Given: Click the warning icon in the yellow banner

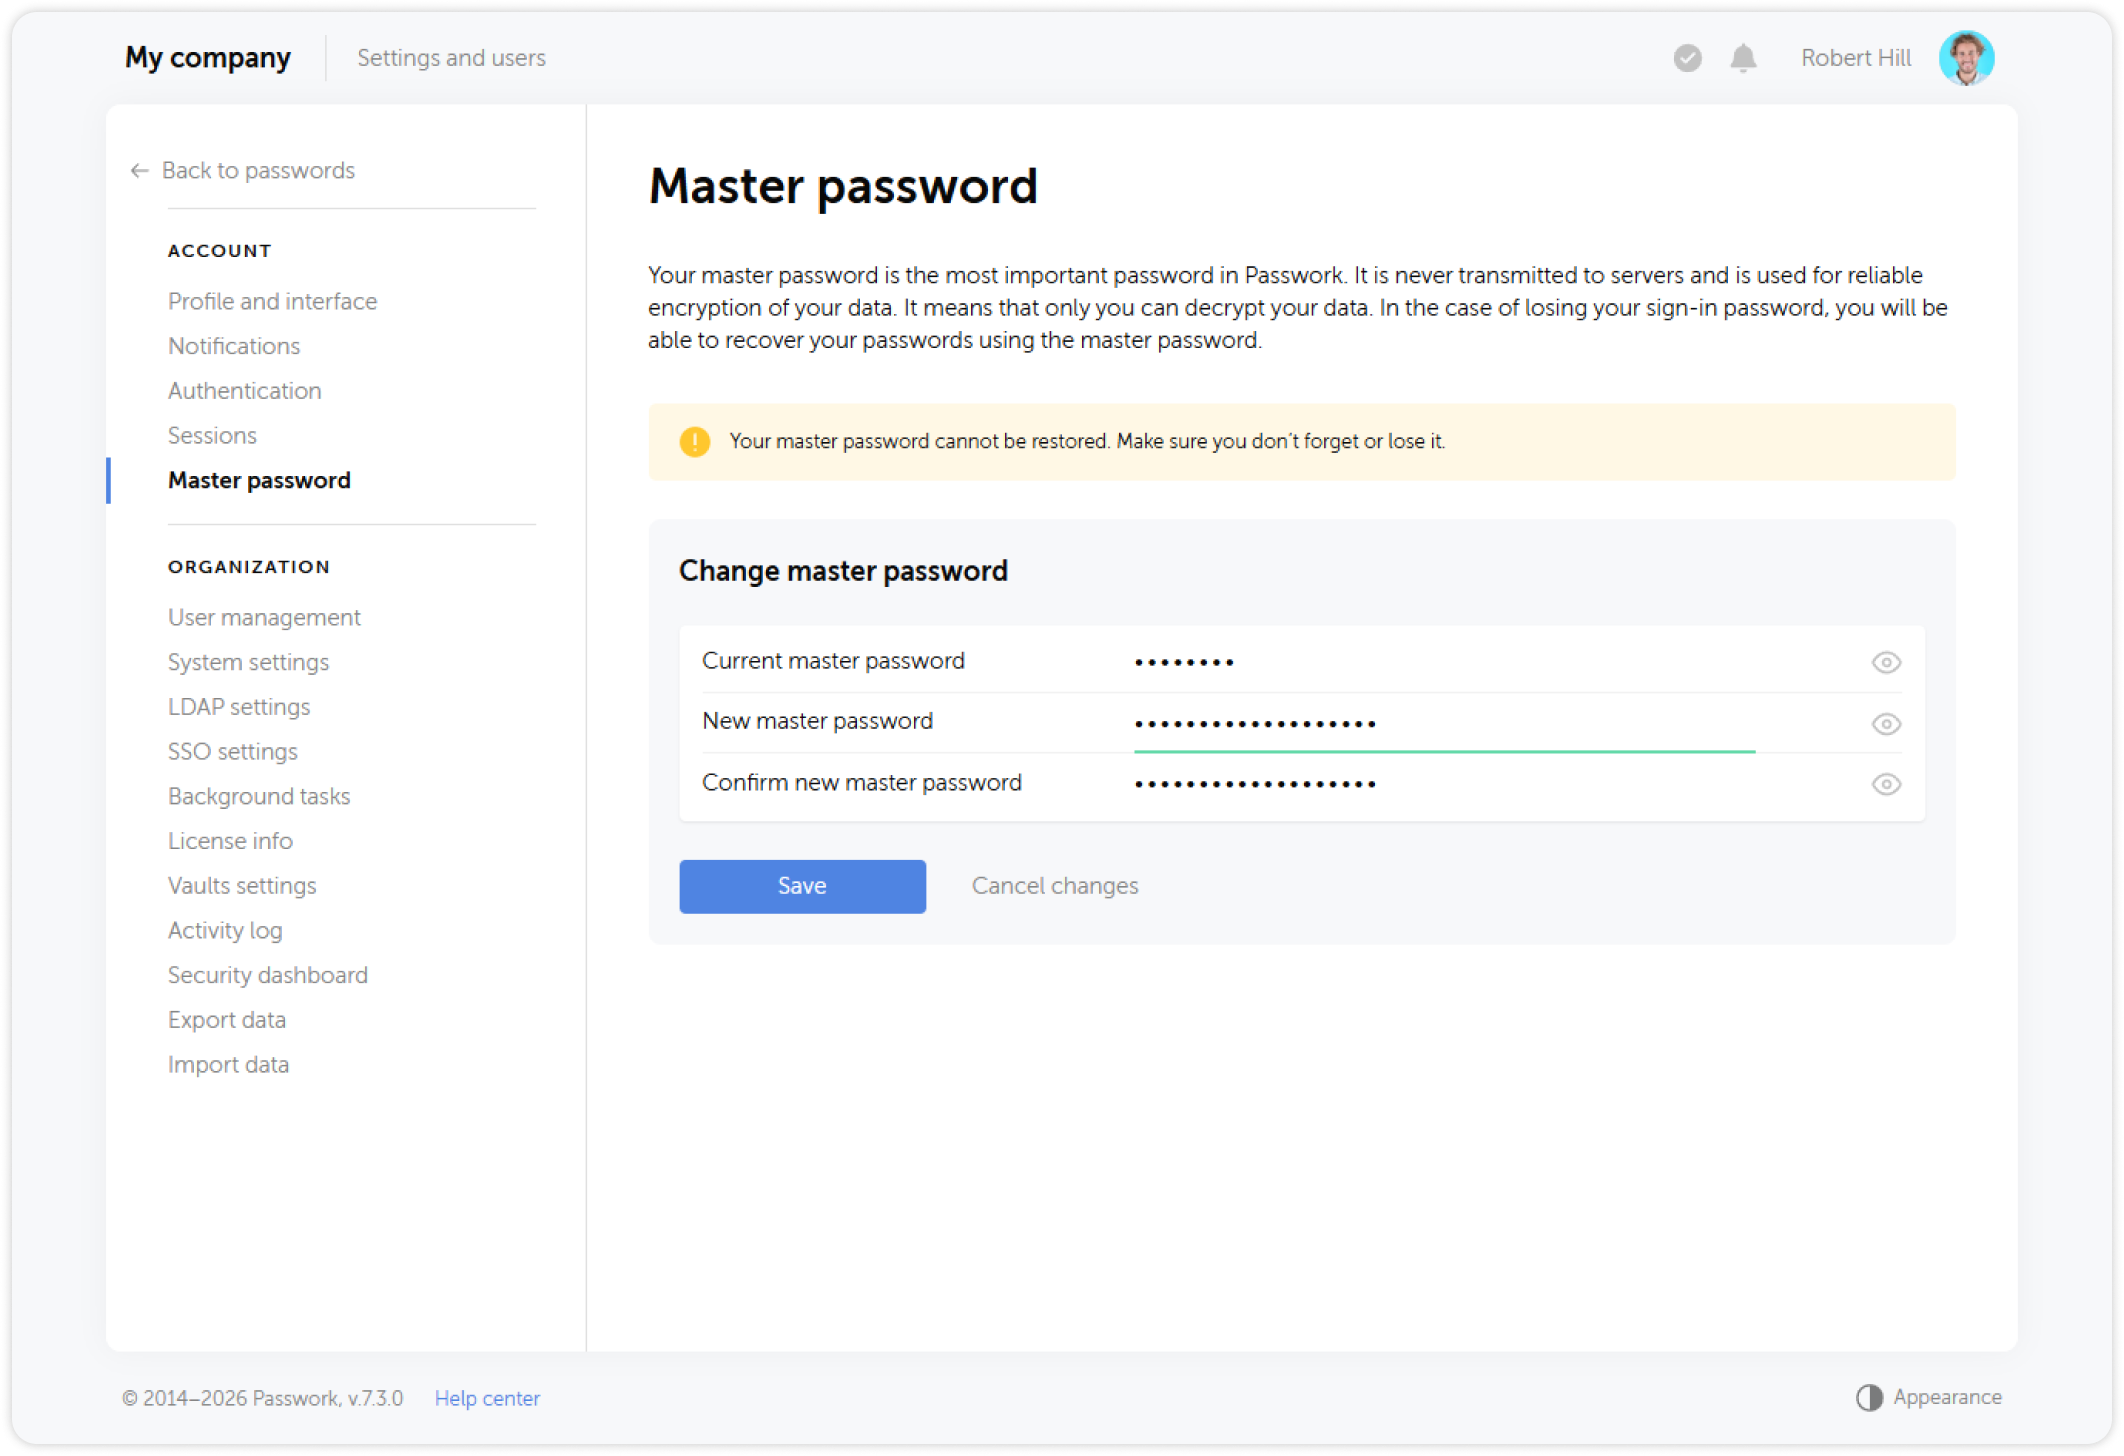Looking at the screenshot, I should click(x=695, y=440).
